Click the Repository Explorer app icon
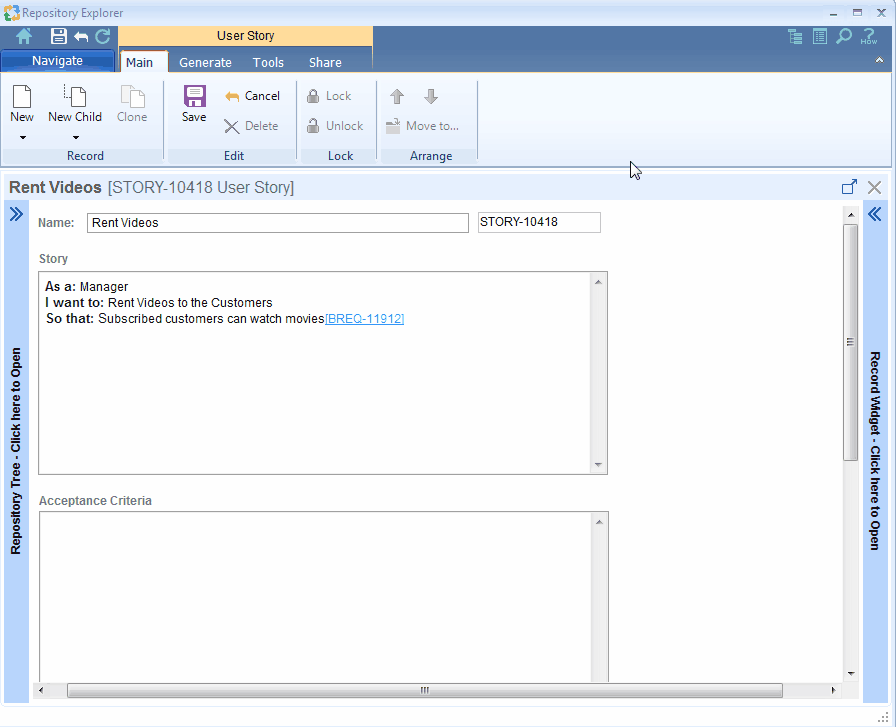The width and height of the screenshot is (896, 727). (11, 13)
